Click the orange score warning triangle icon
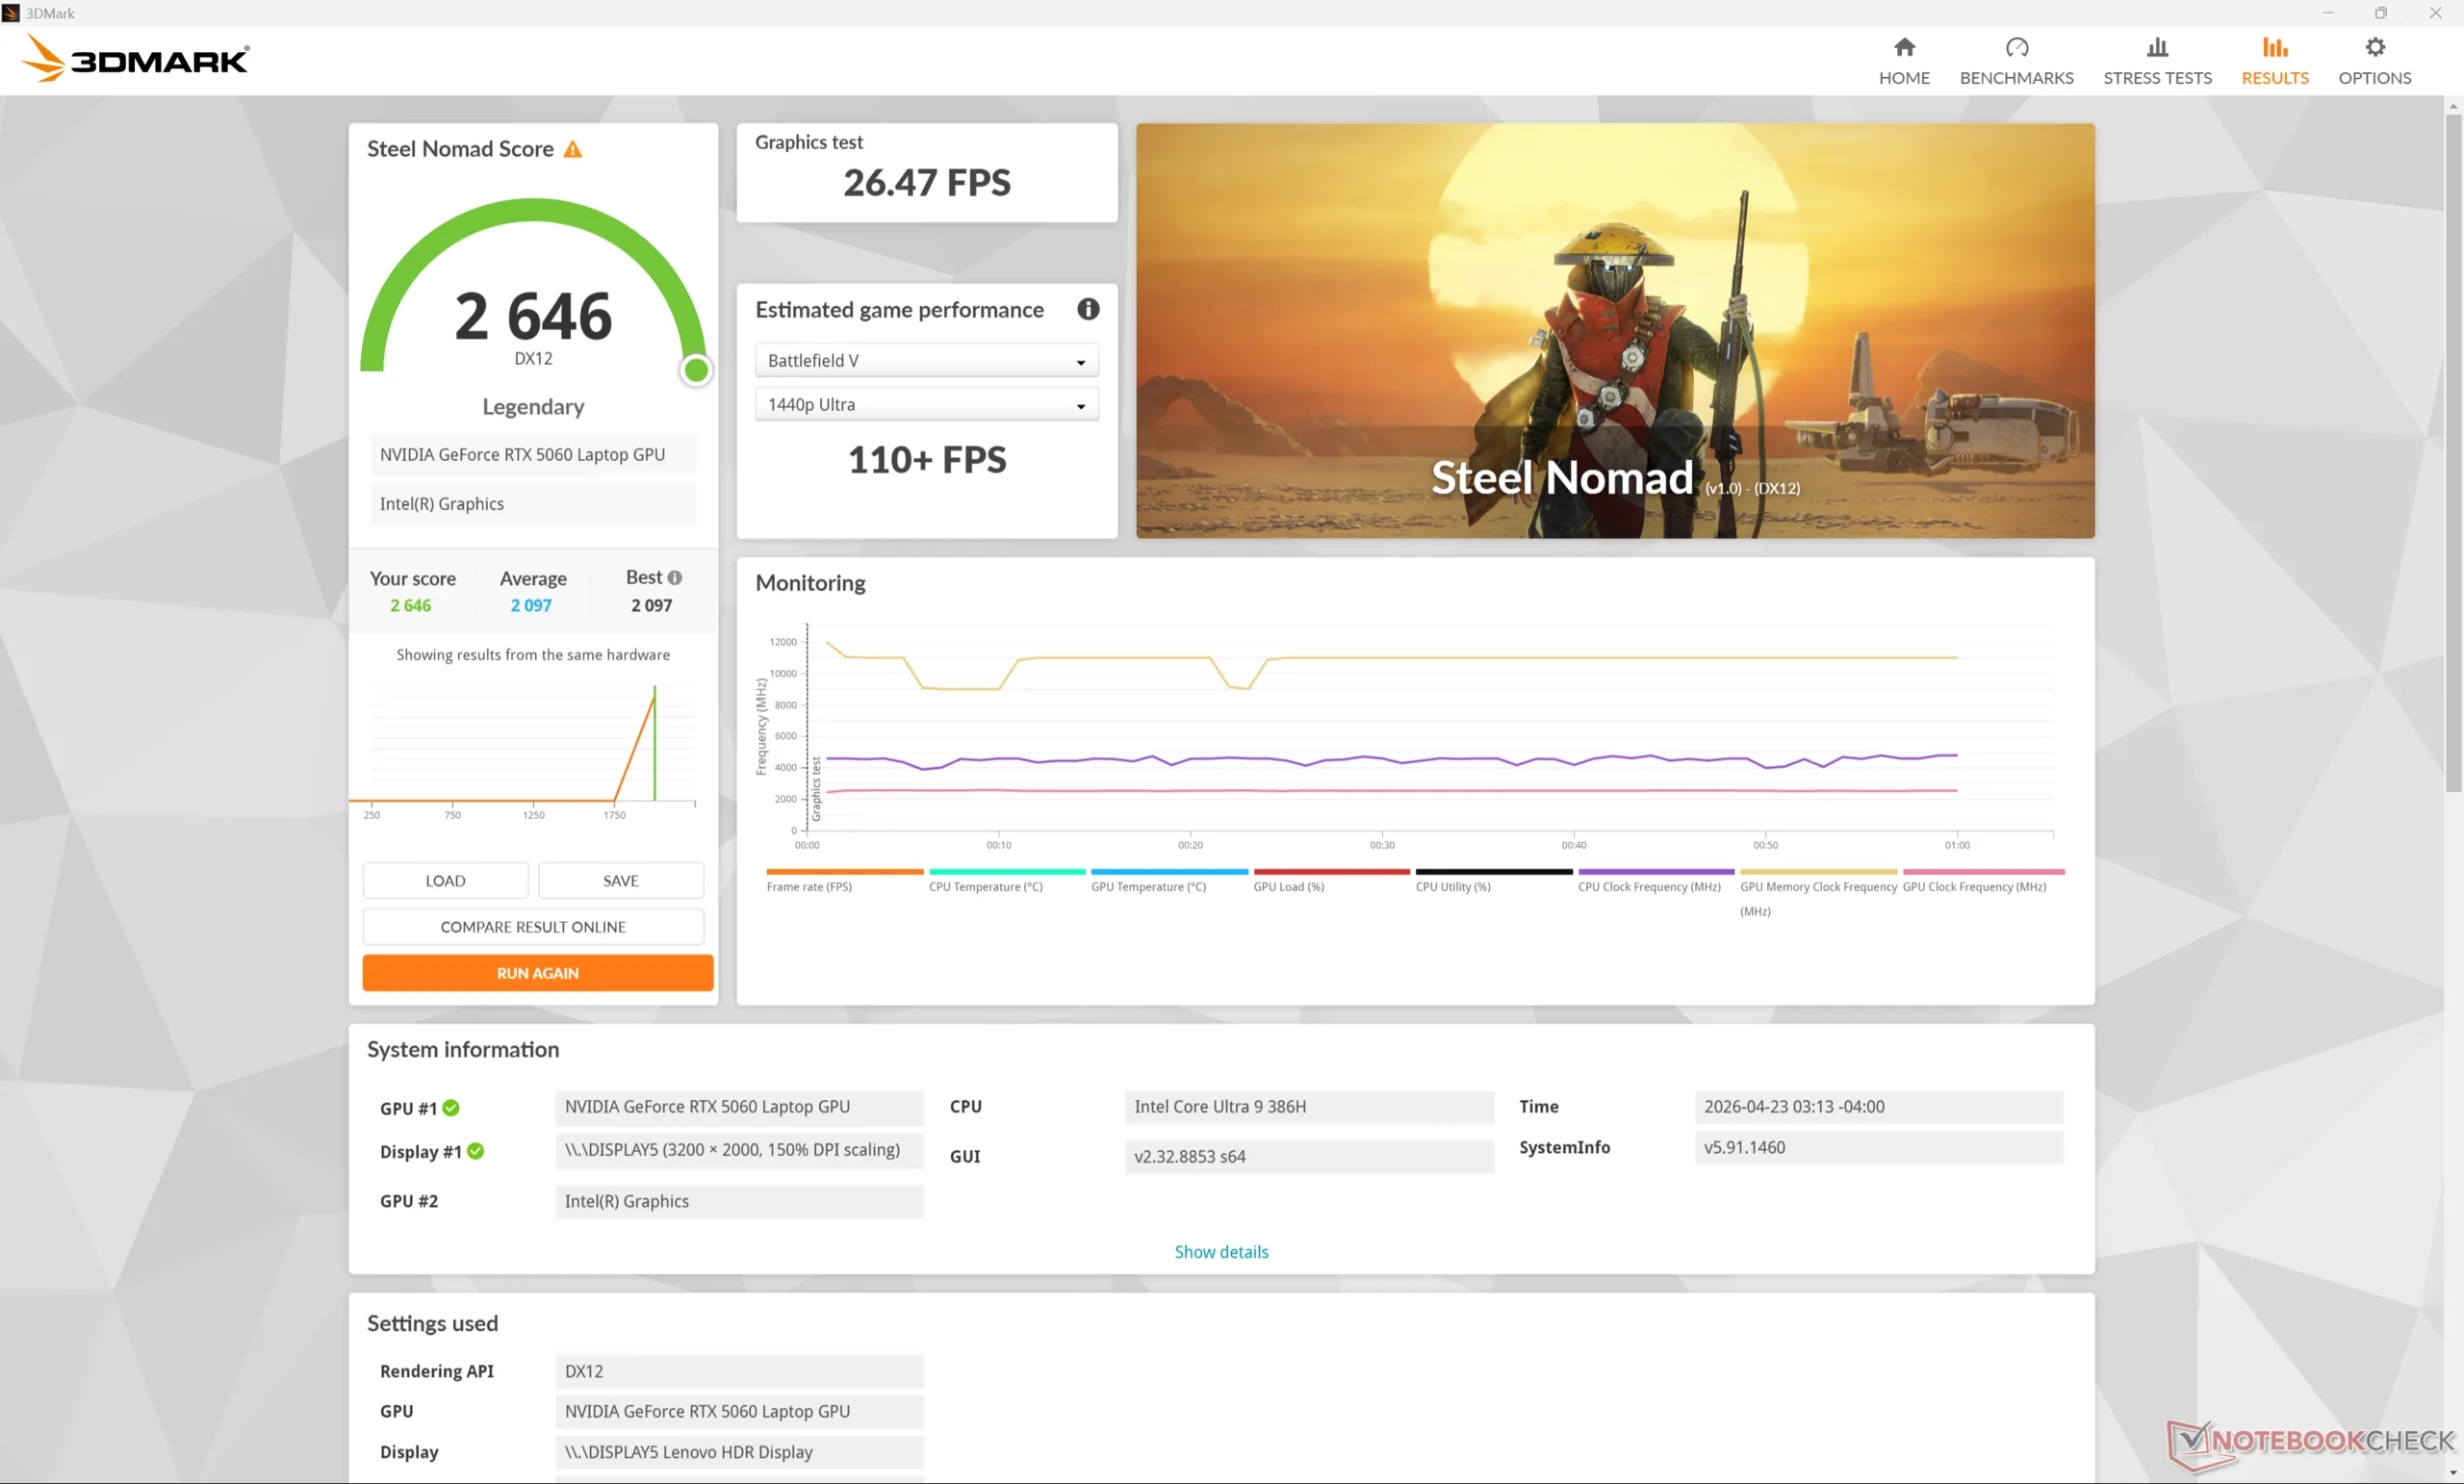2464x1484 pixels. pyautogui.click(x=572, y=150)
